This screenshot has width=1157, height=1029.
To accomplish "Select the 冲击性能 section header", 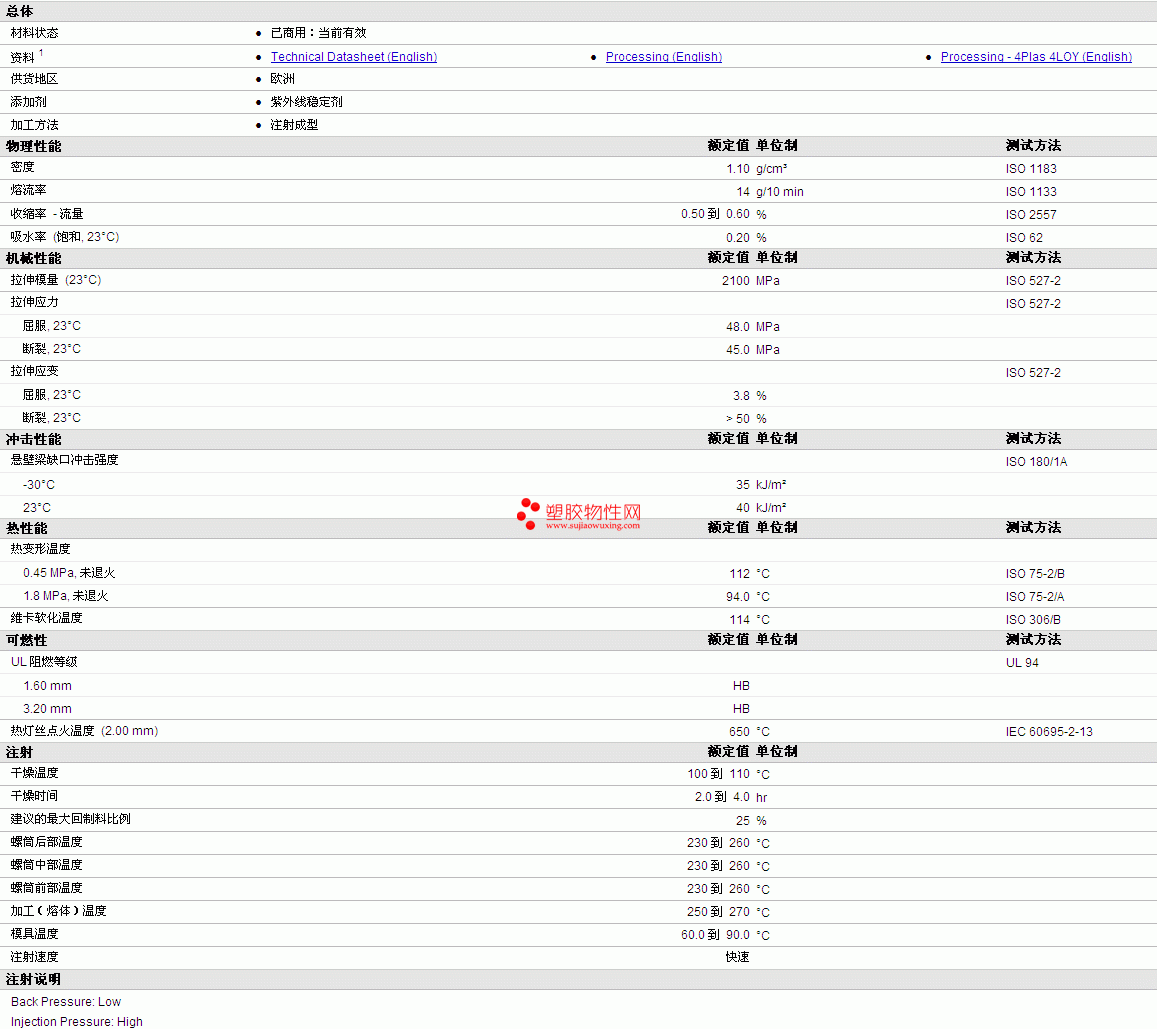I will coord(33,439).
